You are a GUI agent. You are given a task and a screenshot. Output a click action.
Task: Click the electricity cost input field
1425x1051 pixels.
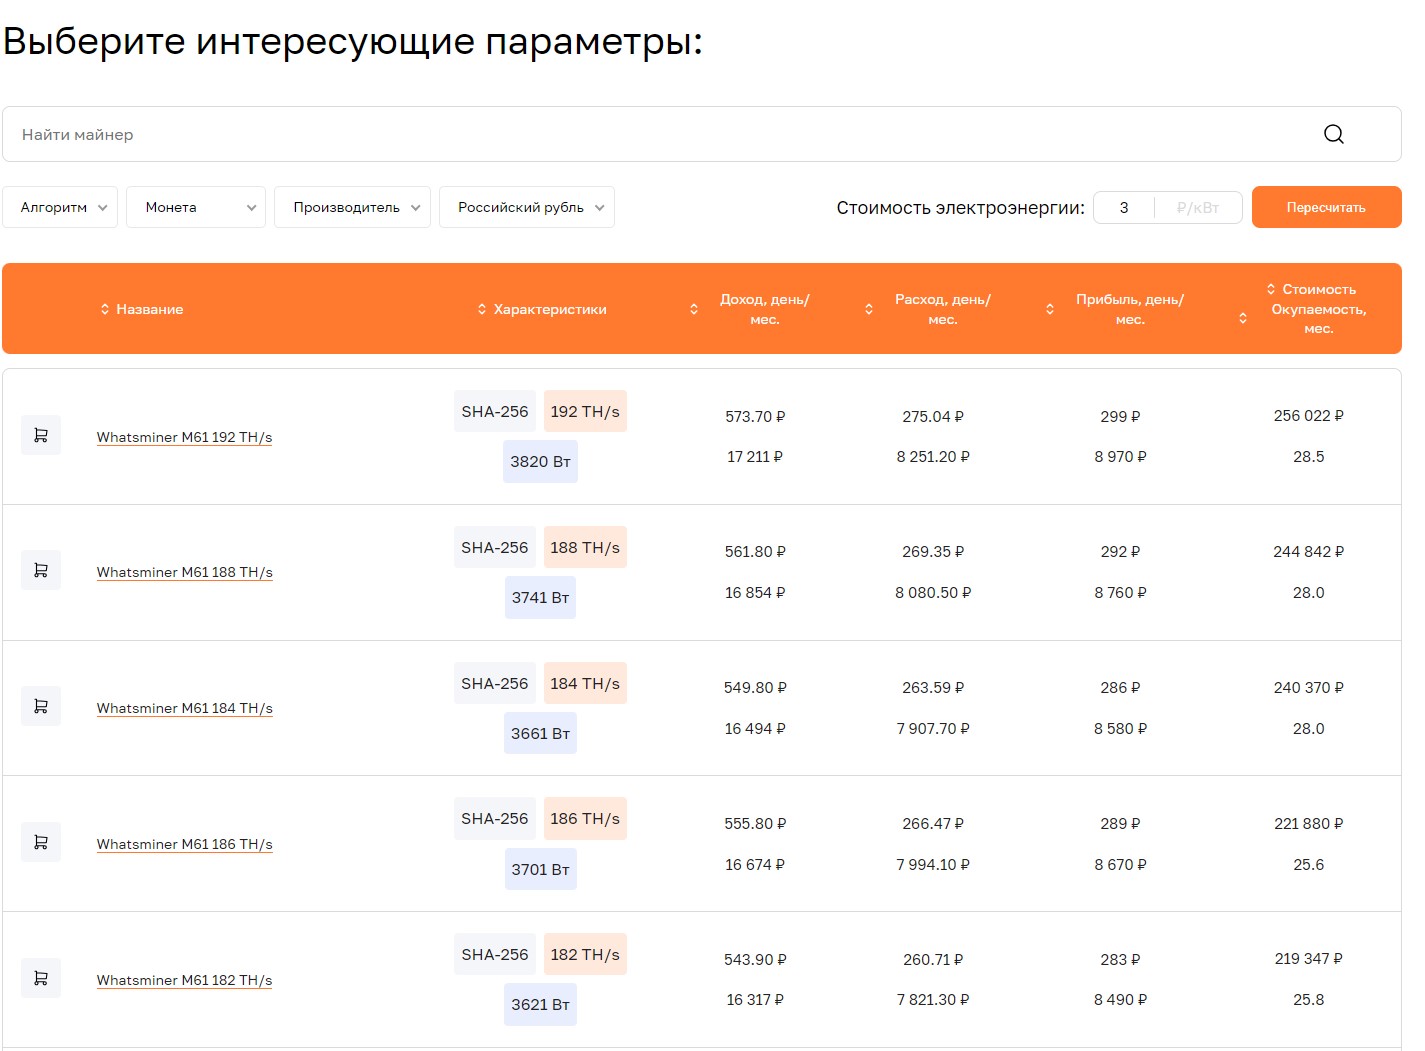pyautogui.click(x=1124, y=207)
